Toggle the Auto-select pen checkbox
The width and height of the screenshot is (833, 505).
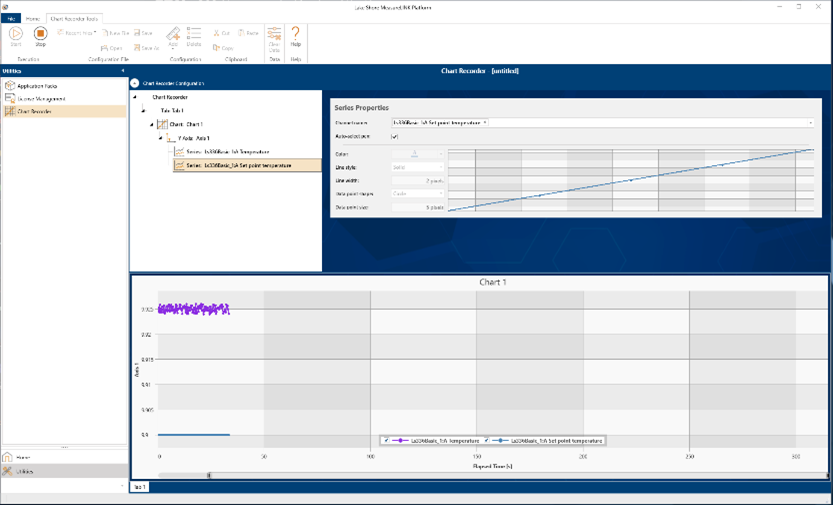click(x=395, y=136)
